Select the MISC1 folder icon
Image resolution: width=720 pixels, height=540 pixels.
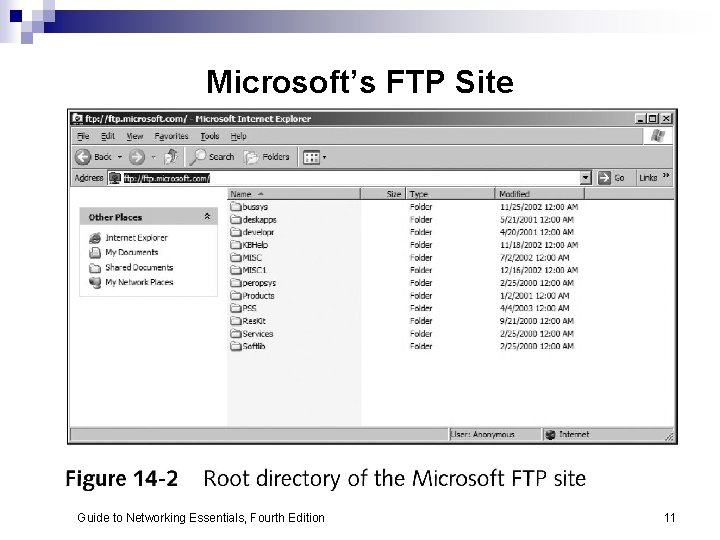[x=236, y=270]
